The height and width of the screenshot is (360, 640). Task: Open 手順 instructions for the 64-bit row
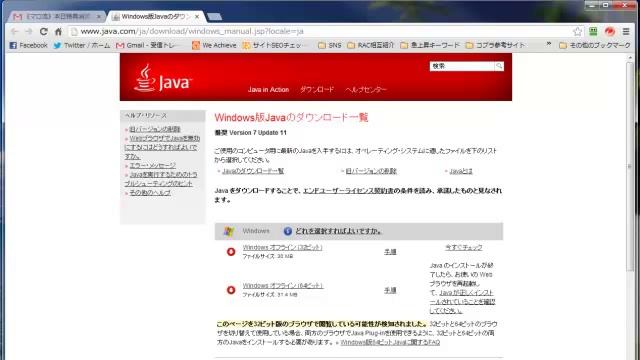coord(390,290)
